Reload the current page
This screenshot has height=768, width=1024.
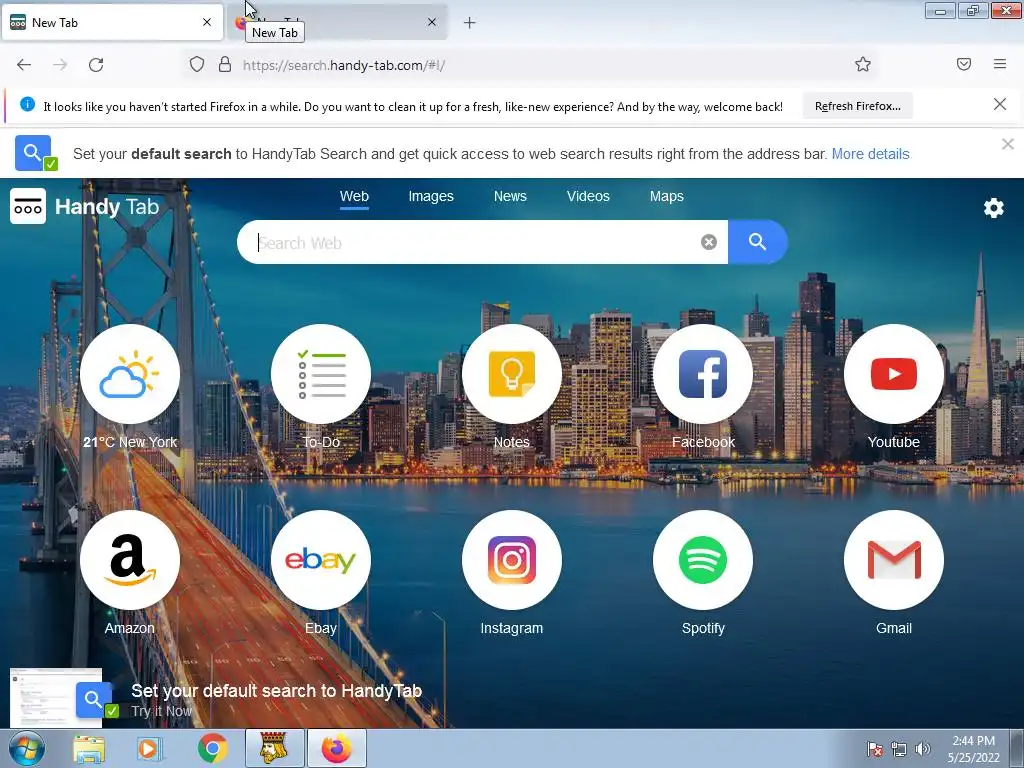[x=96, y=65]
